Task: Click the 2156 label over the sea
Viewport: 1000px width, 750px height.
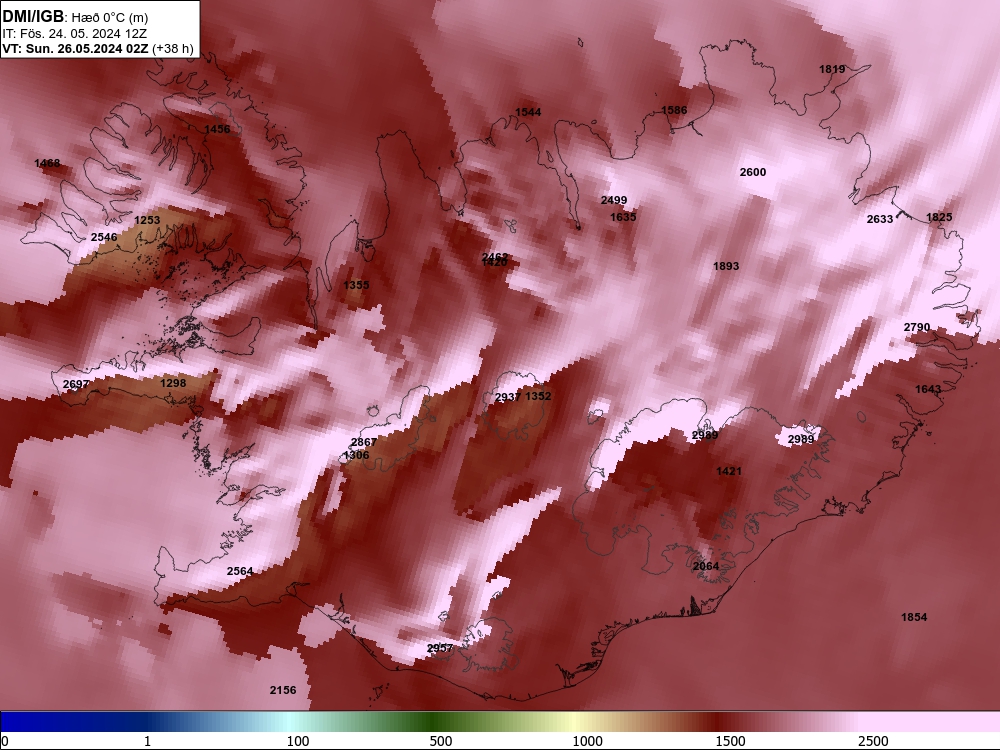Action: click(283, 690)
